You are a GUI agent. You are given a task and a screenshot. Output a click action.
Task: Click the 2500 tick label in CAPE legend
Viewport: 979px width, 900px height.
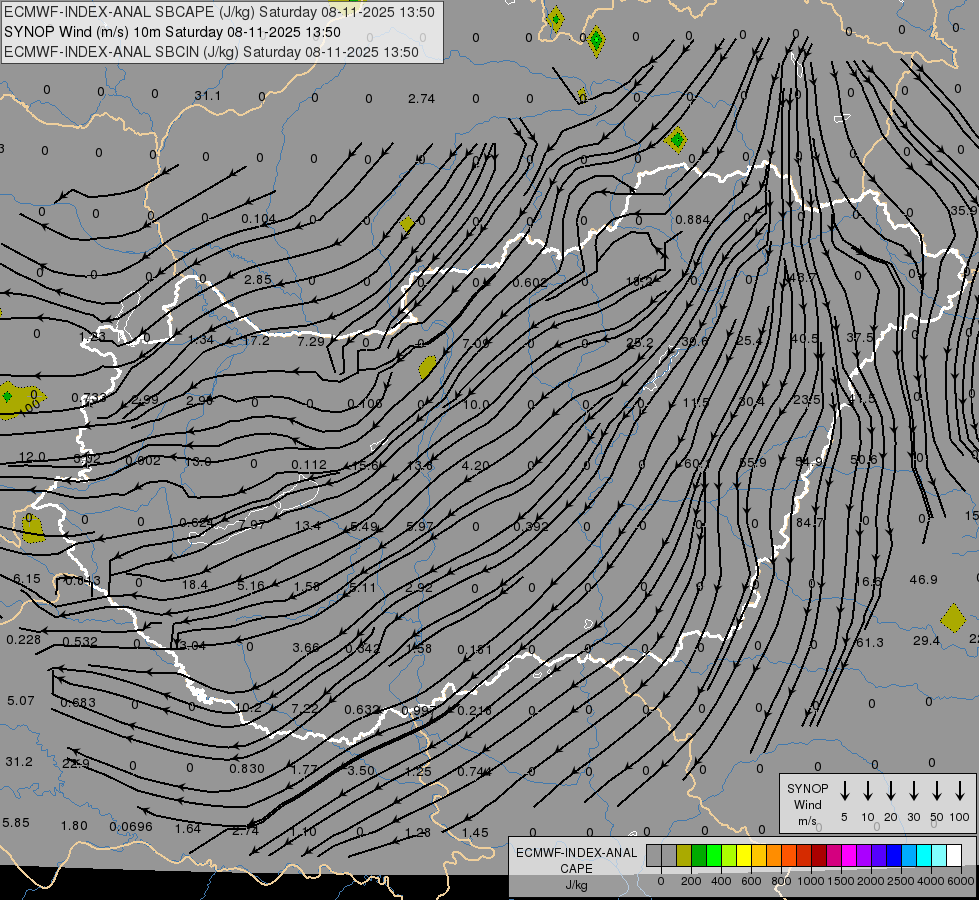point(901,881)
